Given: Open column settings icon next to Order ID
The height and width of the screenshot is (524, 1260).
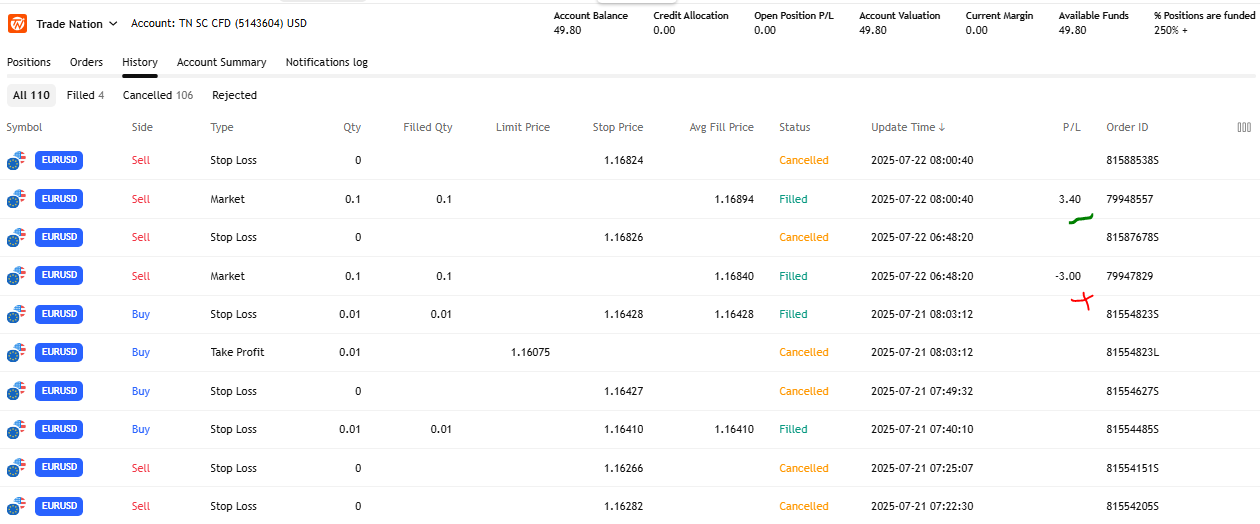Looking at the screenshot, I should (1244, 127).
